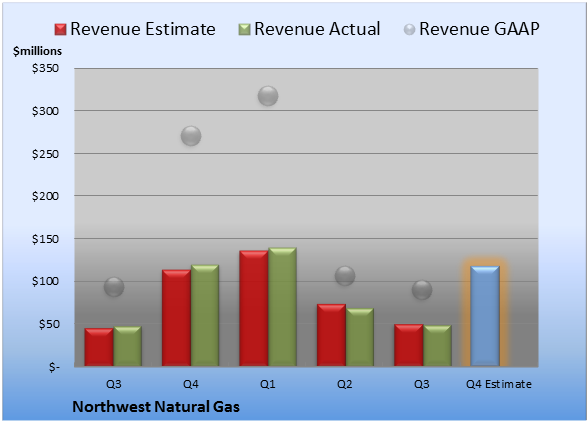The height and width of the screenshot is (422, 588).
Task: Select the "Revenue Actual" legend label
Action: (317, 29)
